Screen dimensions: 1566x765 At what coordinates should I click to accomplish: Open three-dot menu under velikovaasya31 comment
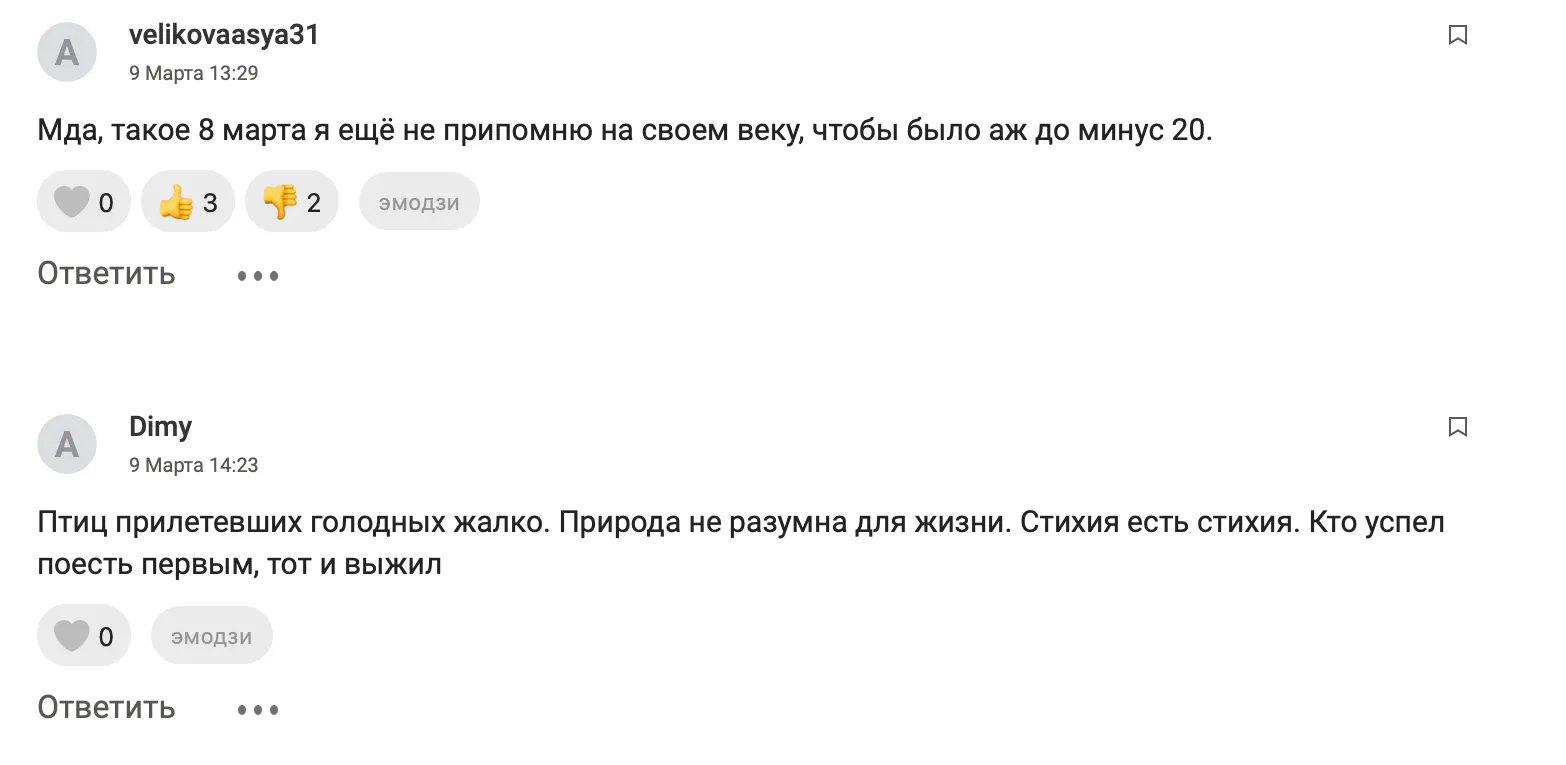[258, 275]
